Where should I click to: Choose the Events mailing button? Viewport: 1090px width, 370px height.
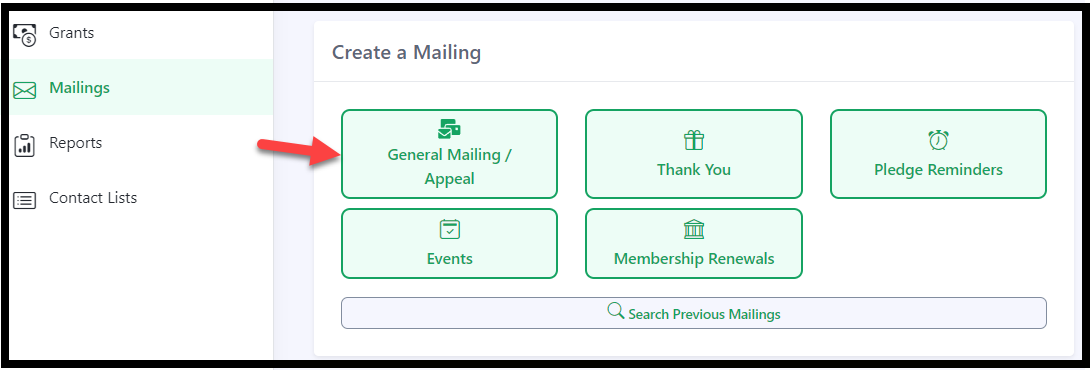tap(449, 243)
